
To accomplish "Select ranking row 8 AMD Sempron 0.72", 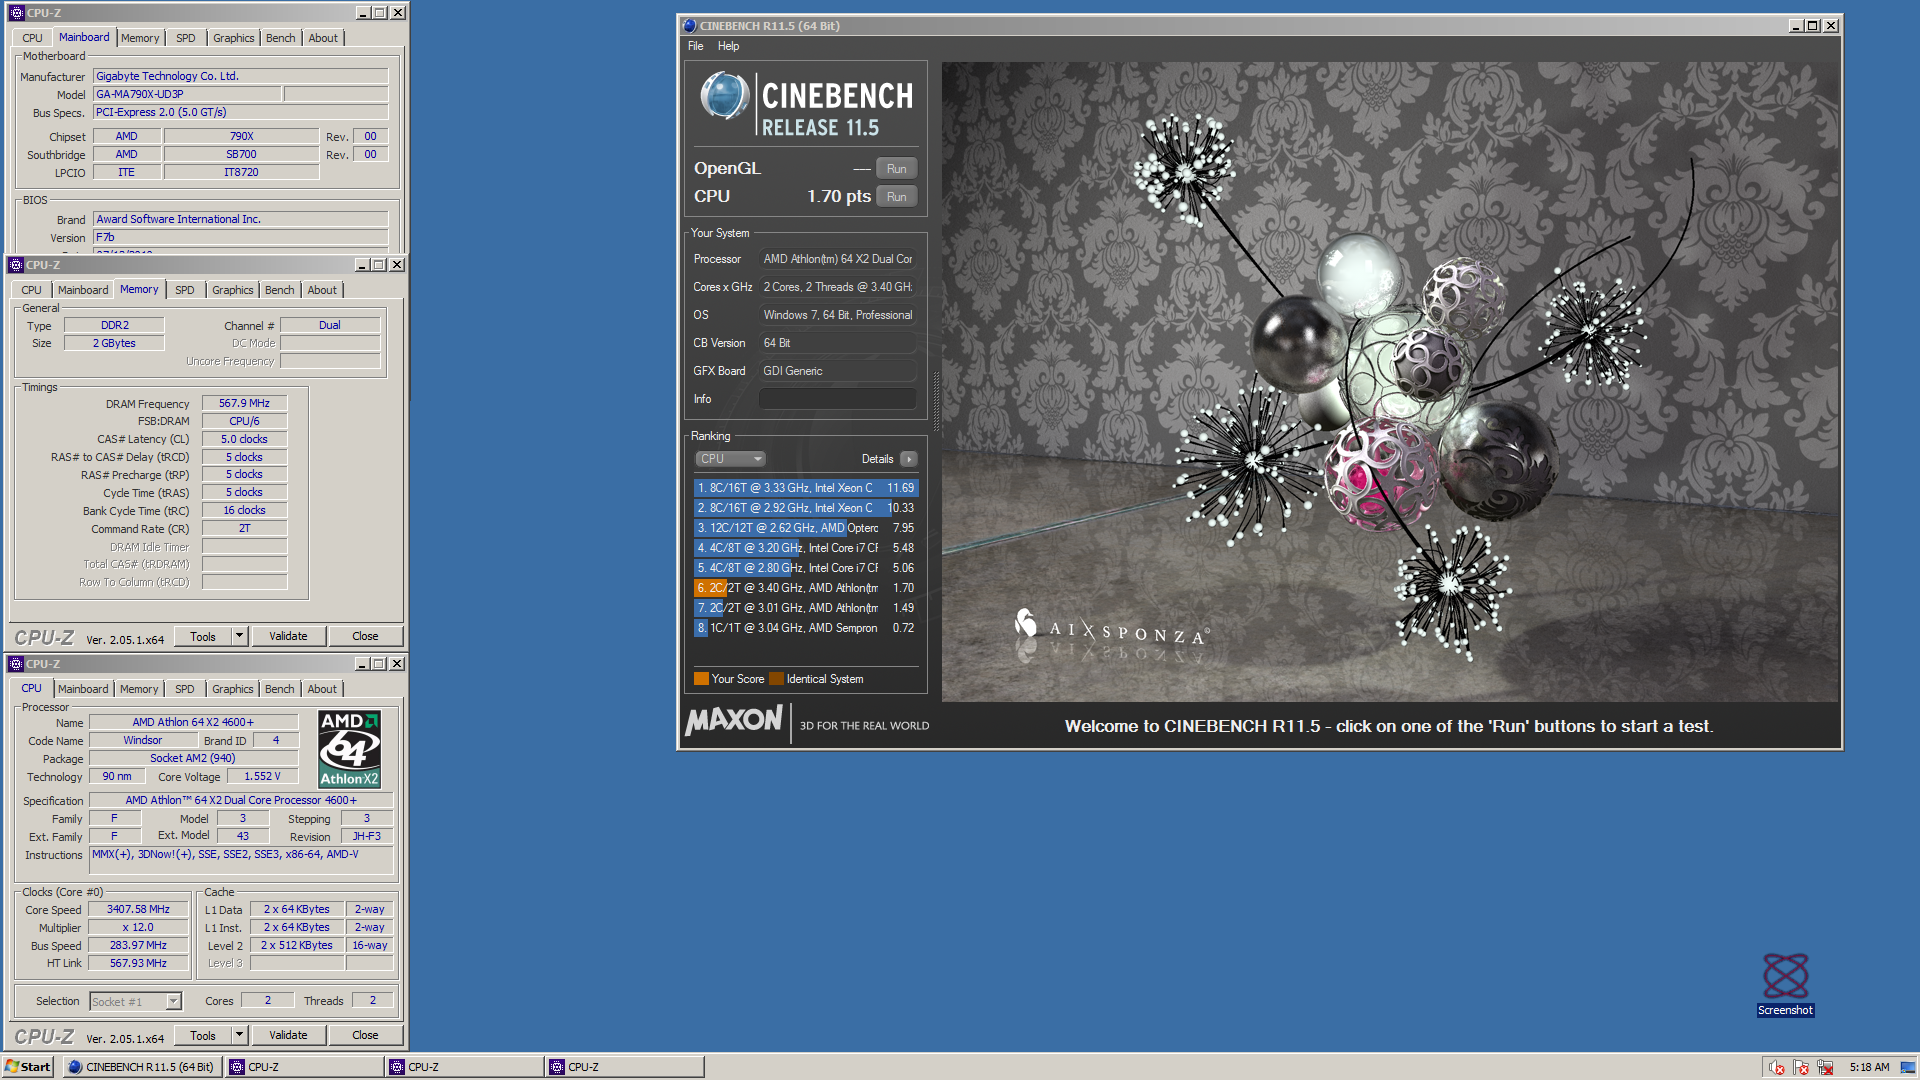I will 806,628.
